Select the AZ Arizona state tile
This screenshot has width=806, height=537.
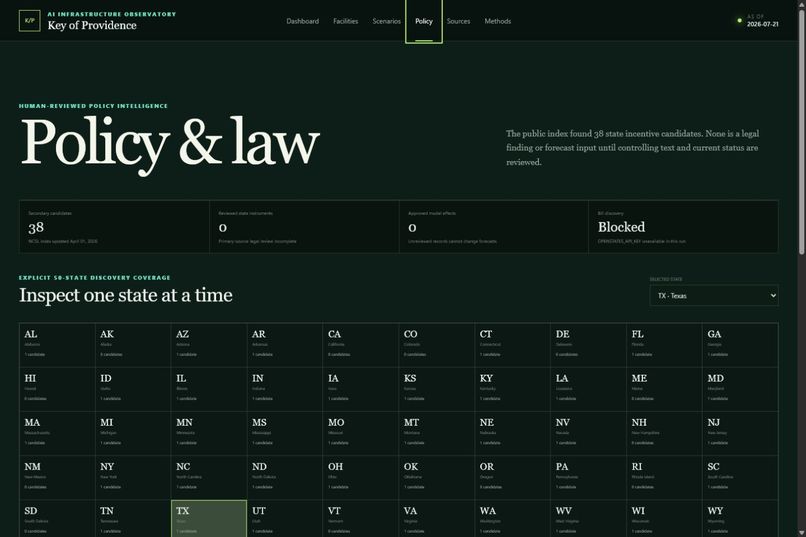pyautogui.click(x=209, y=345)
